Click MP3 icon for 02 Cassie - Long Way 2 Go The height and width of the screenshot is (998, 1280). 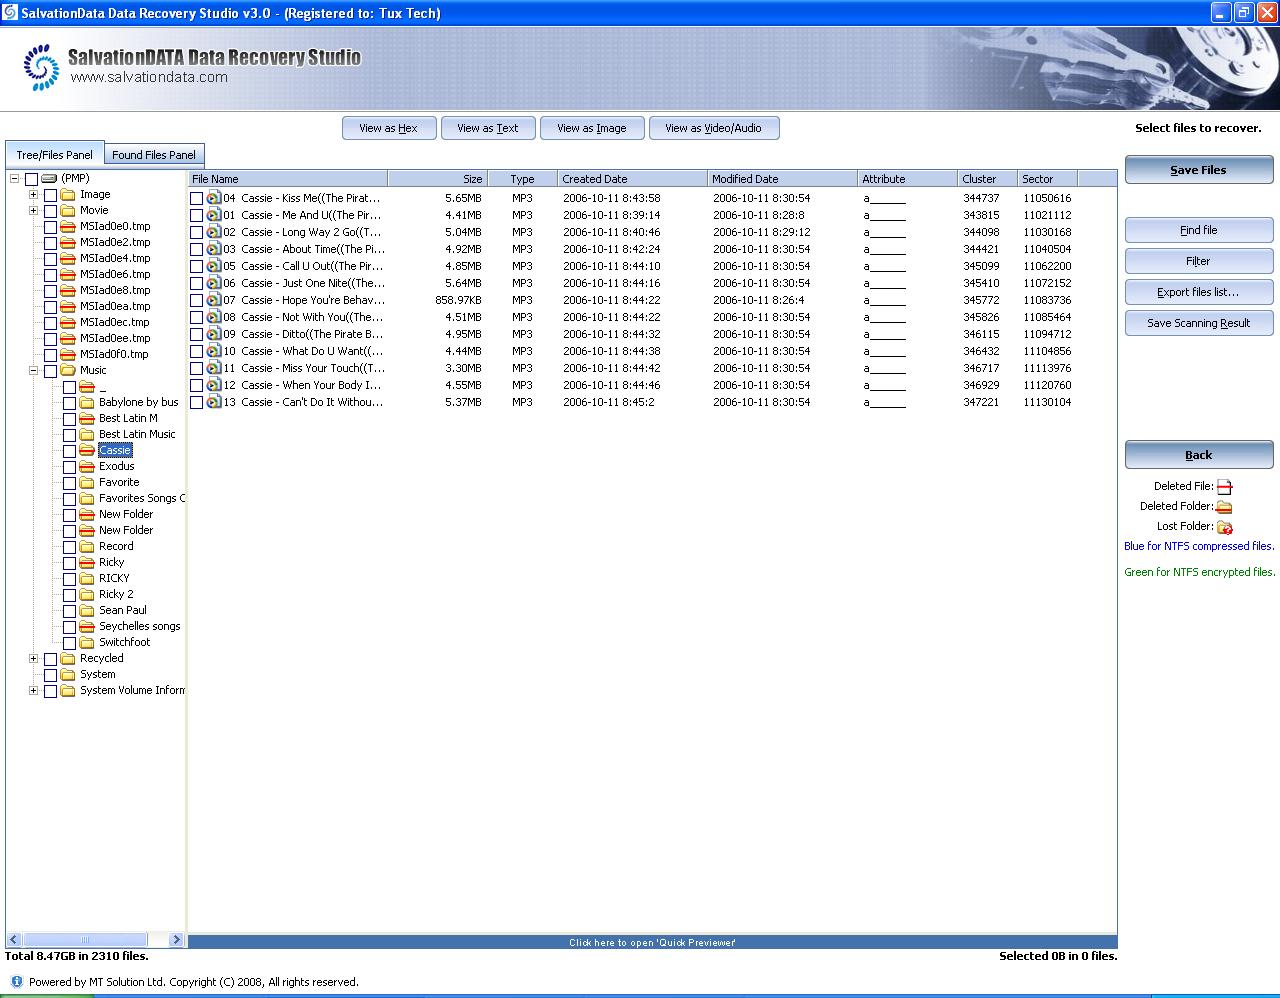click(x=213, y=232)
